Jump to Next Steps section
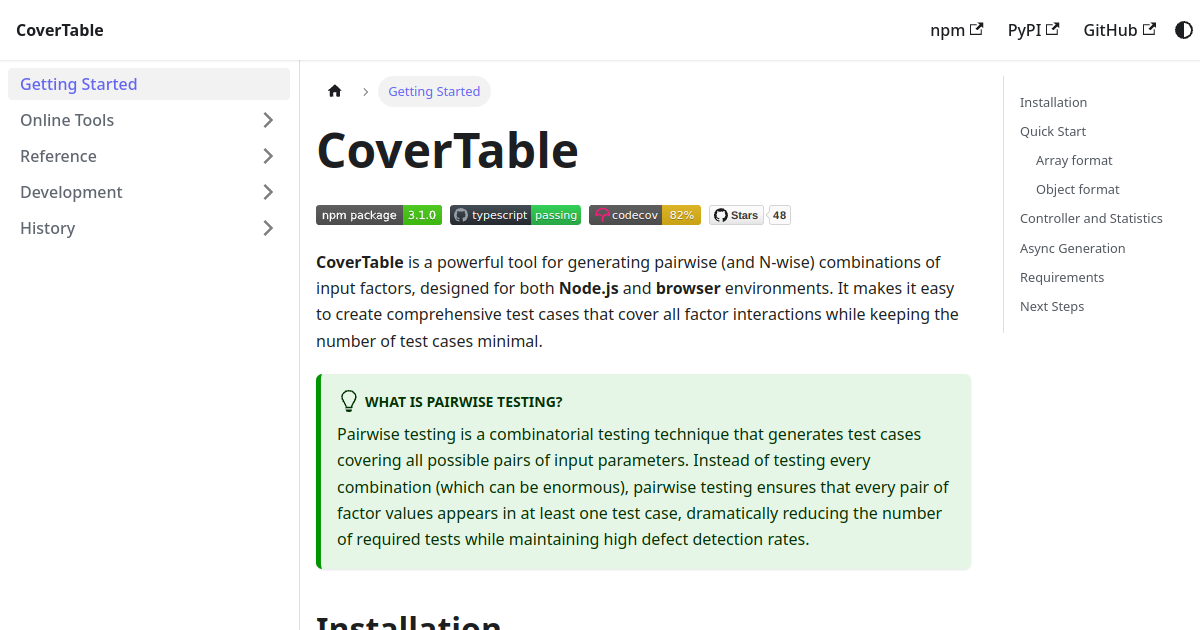 pos(1052,306)
